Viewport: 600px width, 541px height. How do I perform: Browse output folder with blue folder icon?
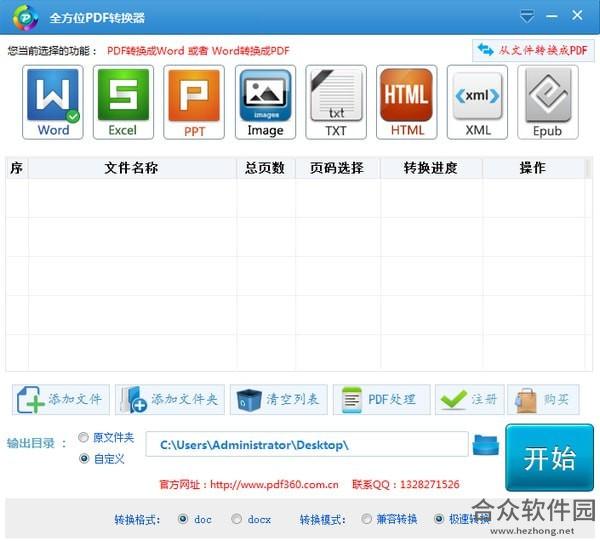486,445
